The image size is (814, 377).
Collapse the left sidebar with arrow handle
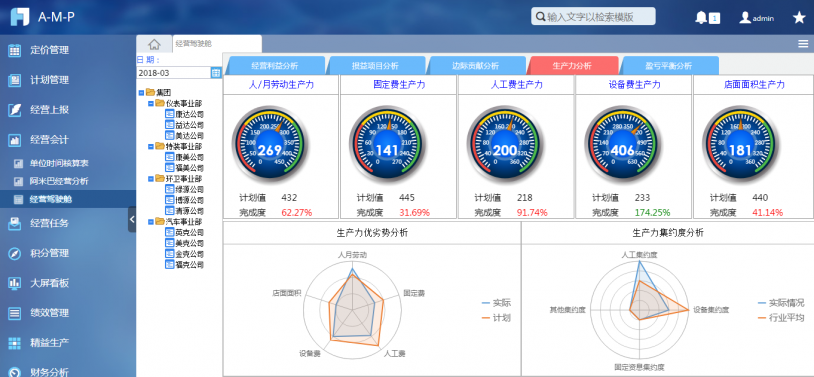click(132, 220)
